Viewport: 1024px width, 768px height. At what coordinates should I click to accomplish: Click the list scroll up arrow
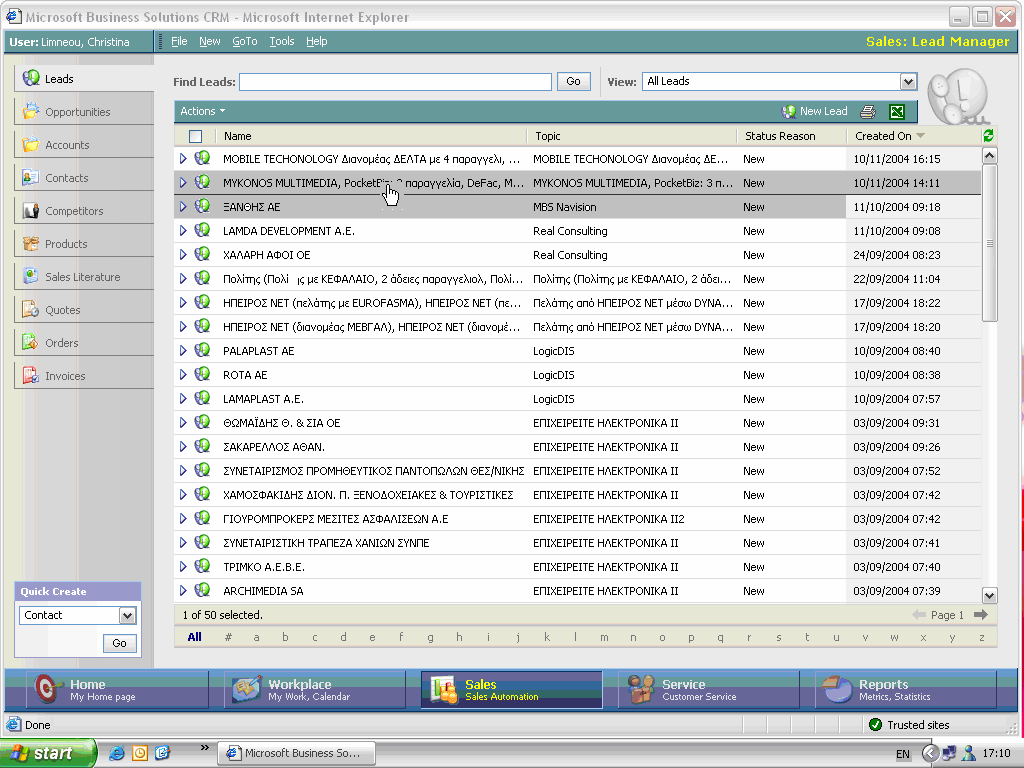[x=989, y=155]
